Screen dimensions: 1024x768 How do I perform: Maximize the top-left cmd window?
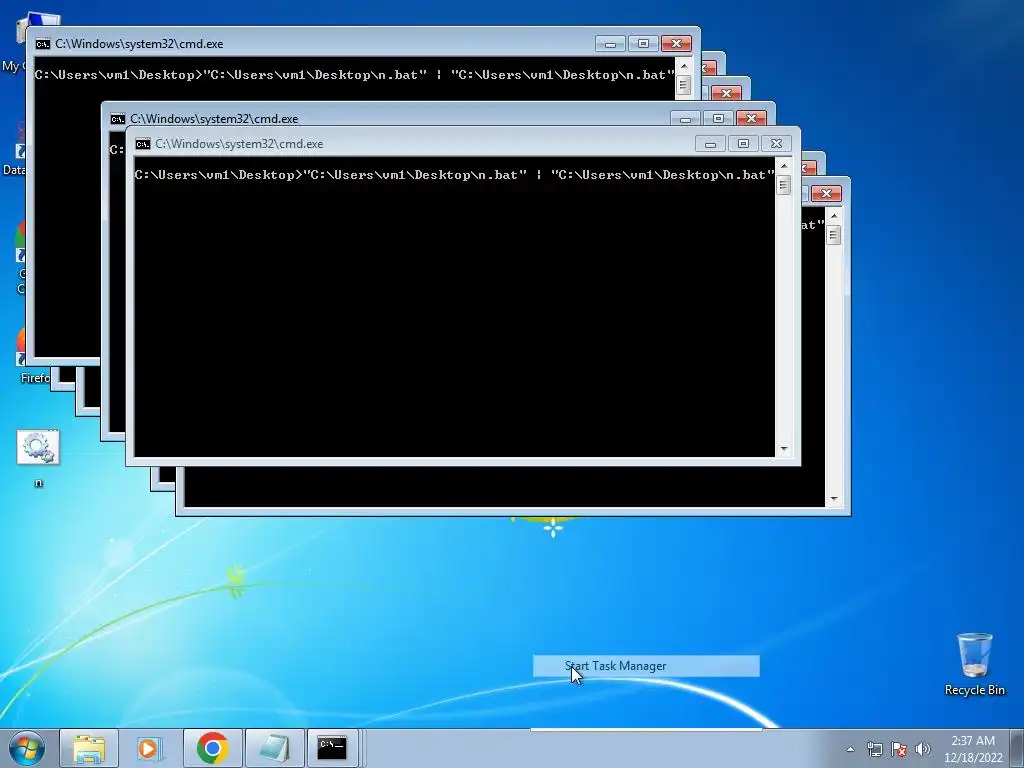click(643, 44)
